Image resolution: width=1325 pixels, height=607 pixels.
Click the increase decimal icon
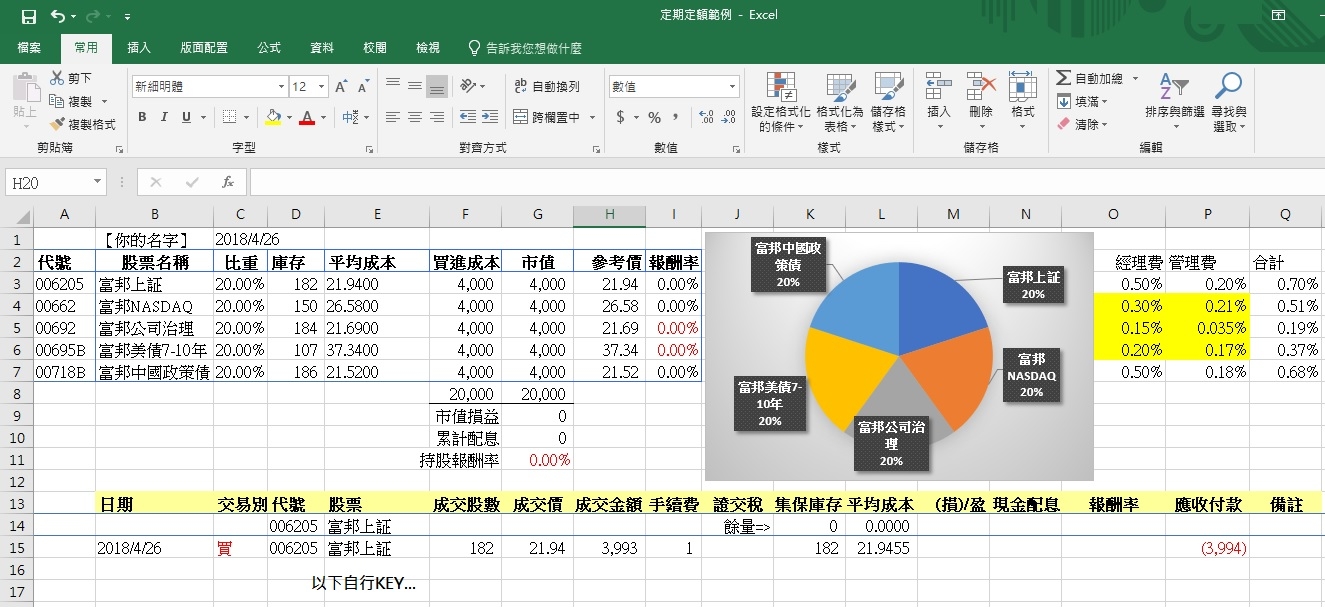[706, 117]
